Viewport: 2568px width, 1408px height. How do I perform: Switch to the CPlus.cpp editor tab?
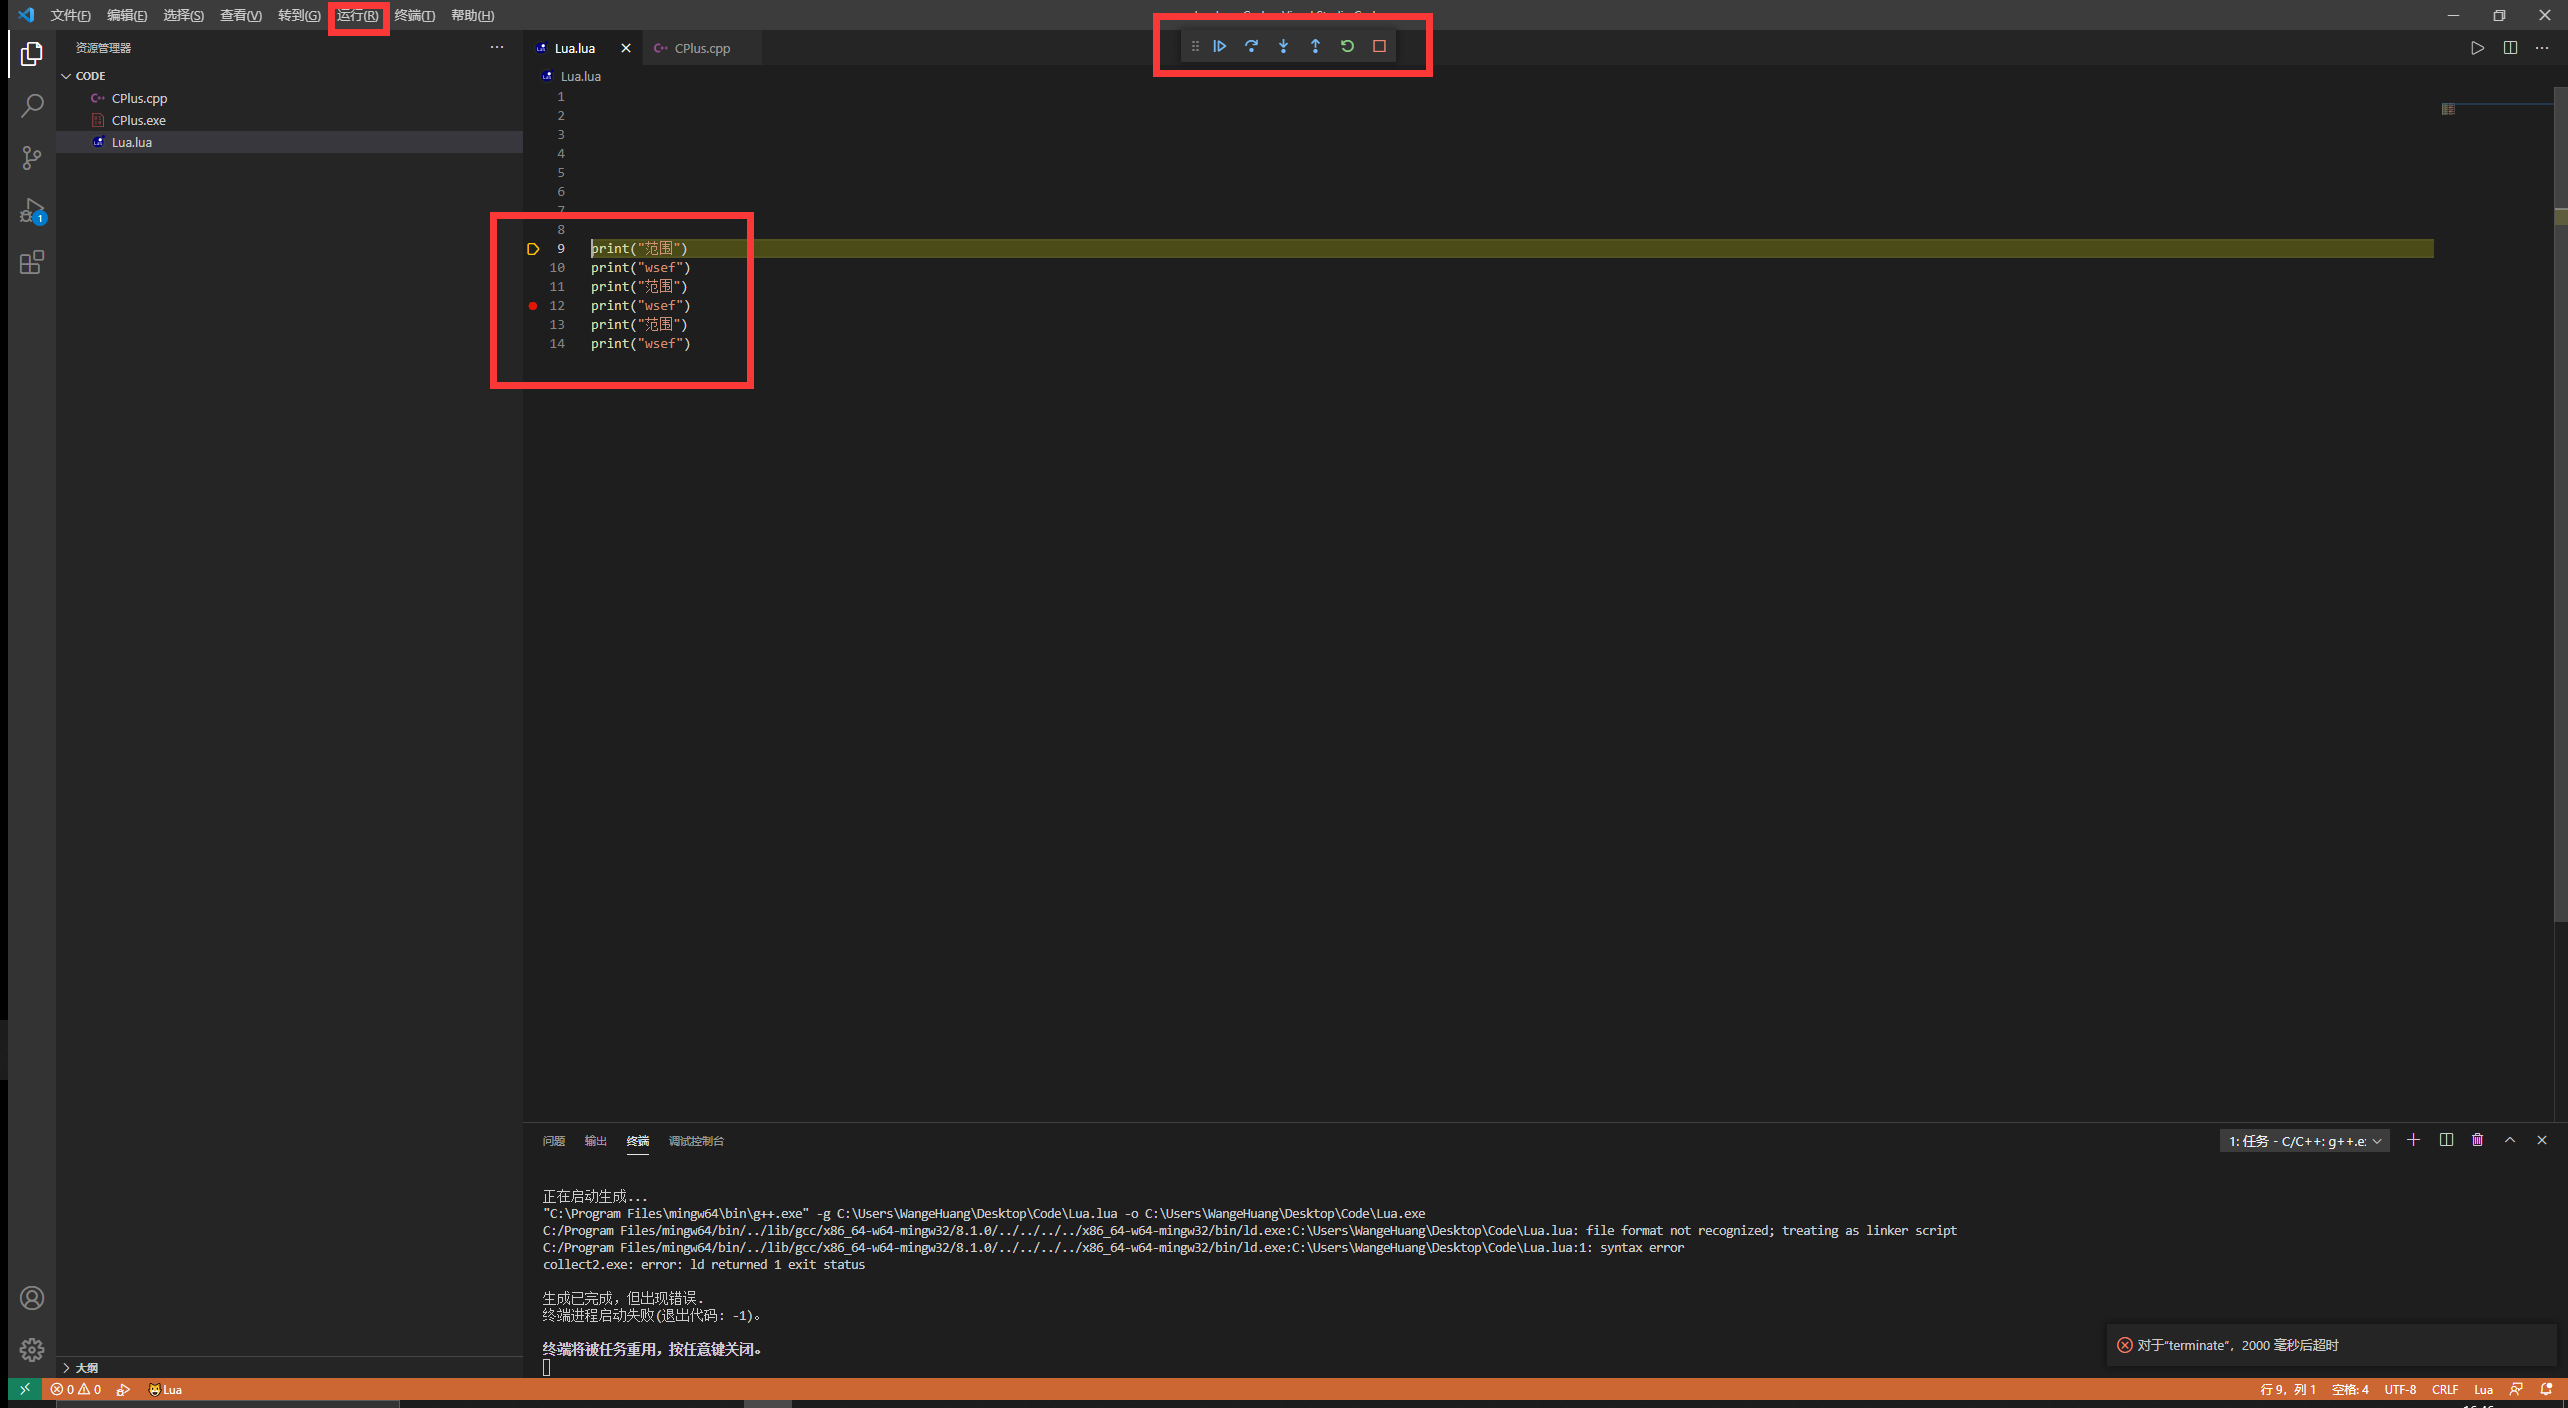(701, 48)
